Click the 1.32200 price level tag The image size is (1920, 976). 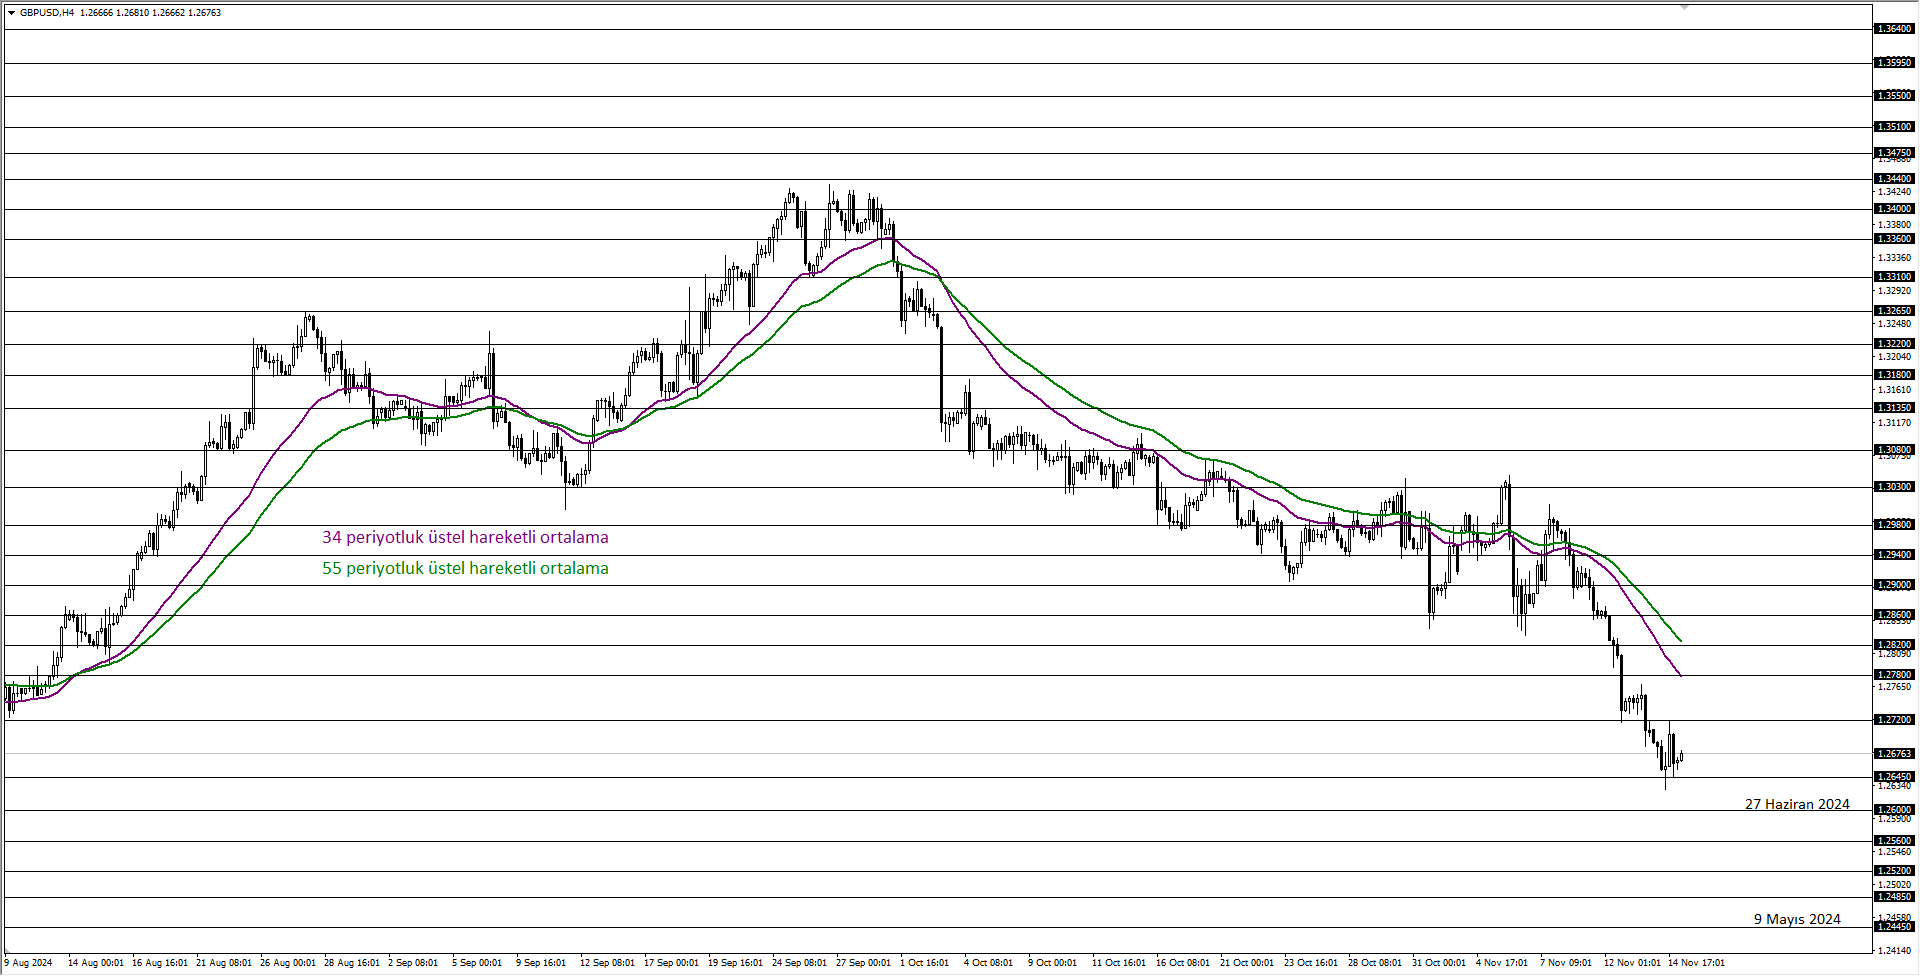click(1894, 344)
